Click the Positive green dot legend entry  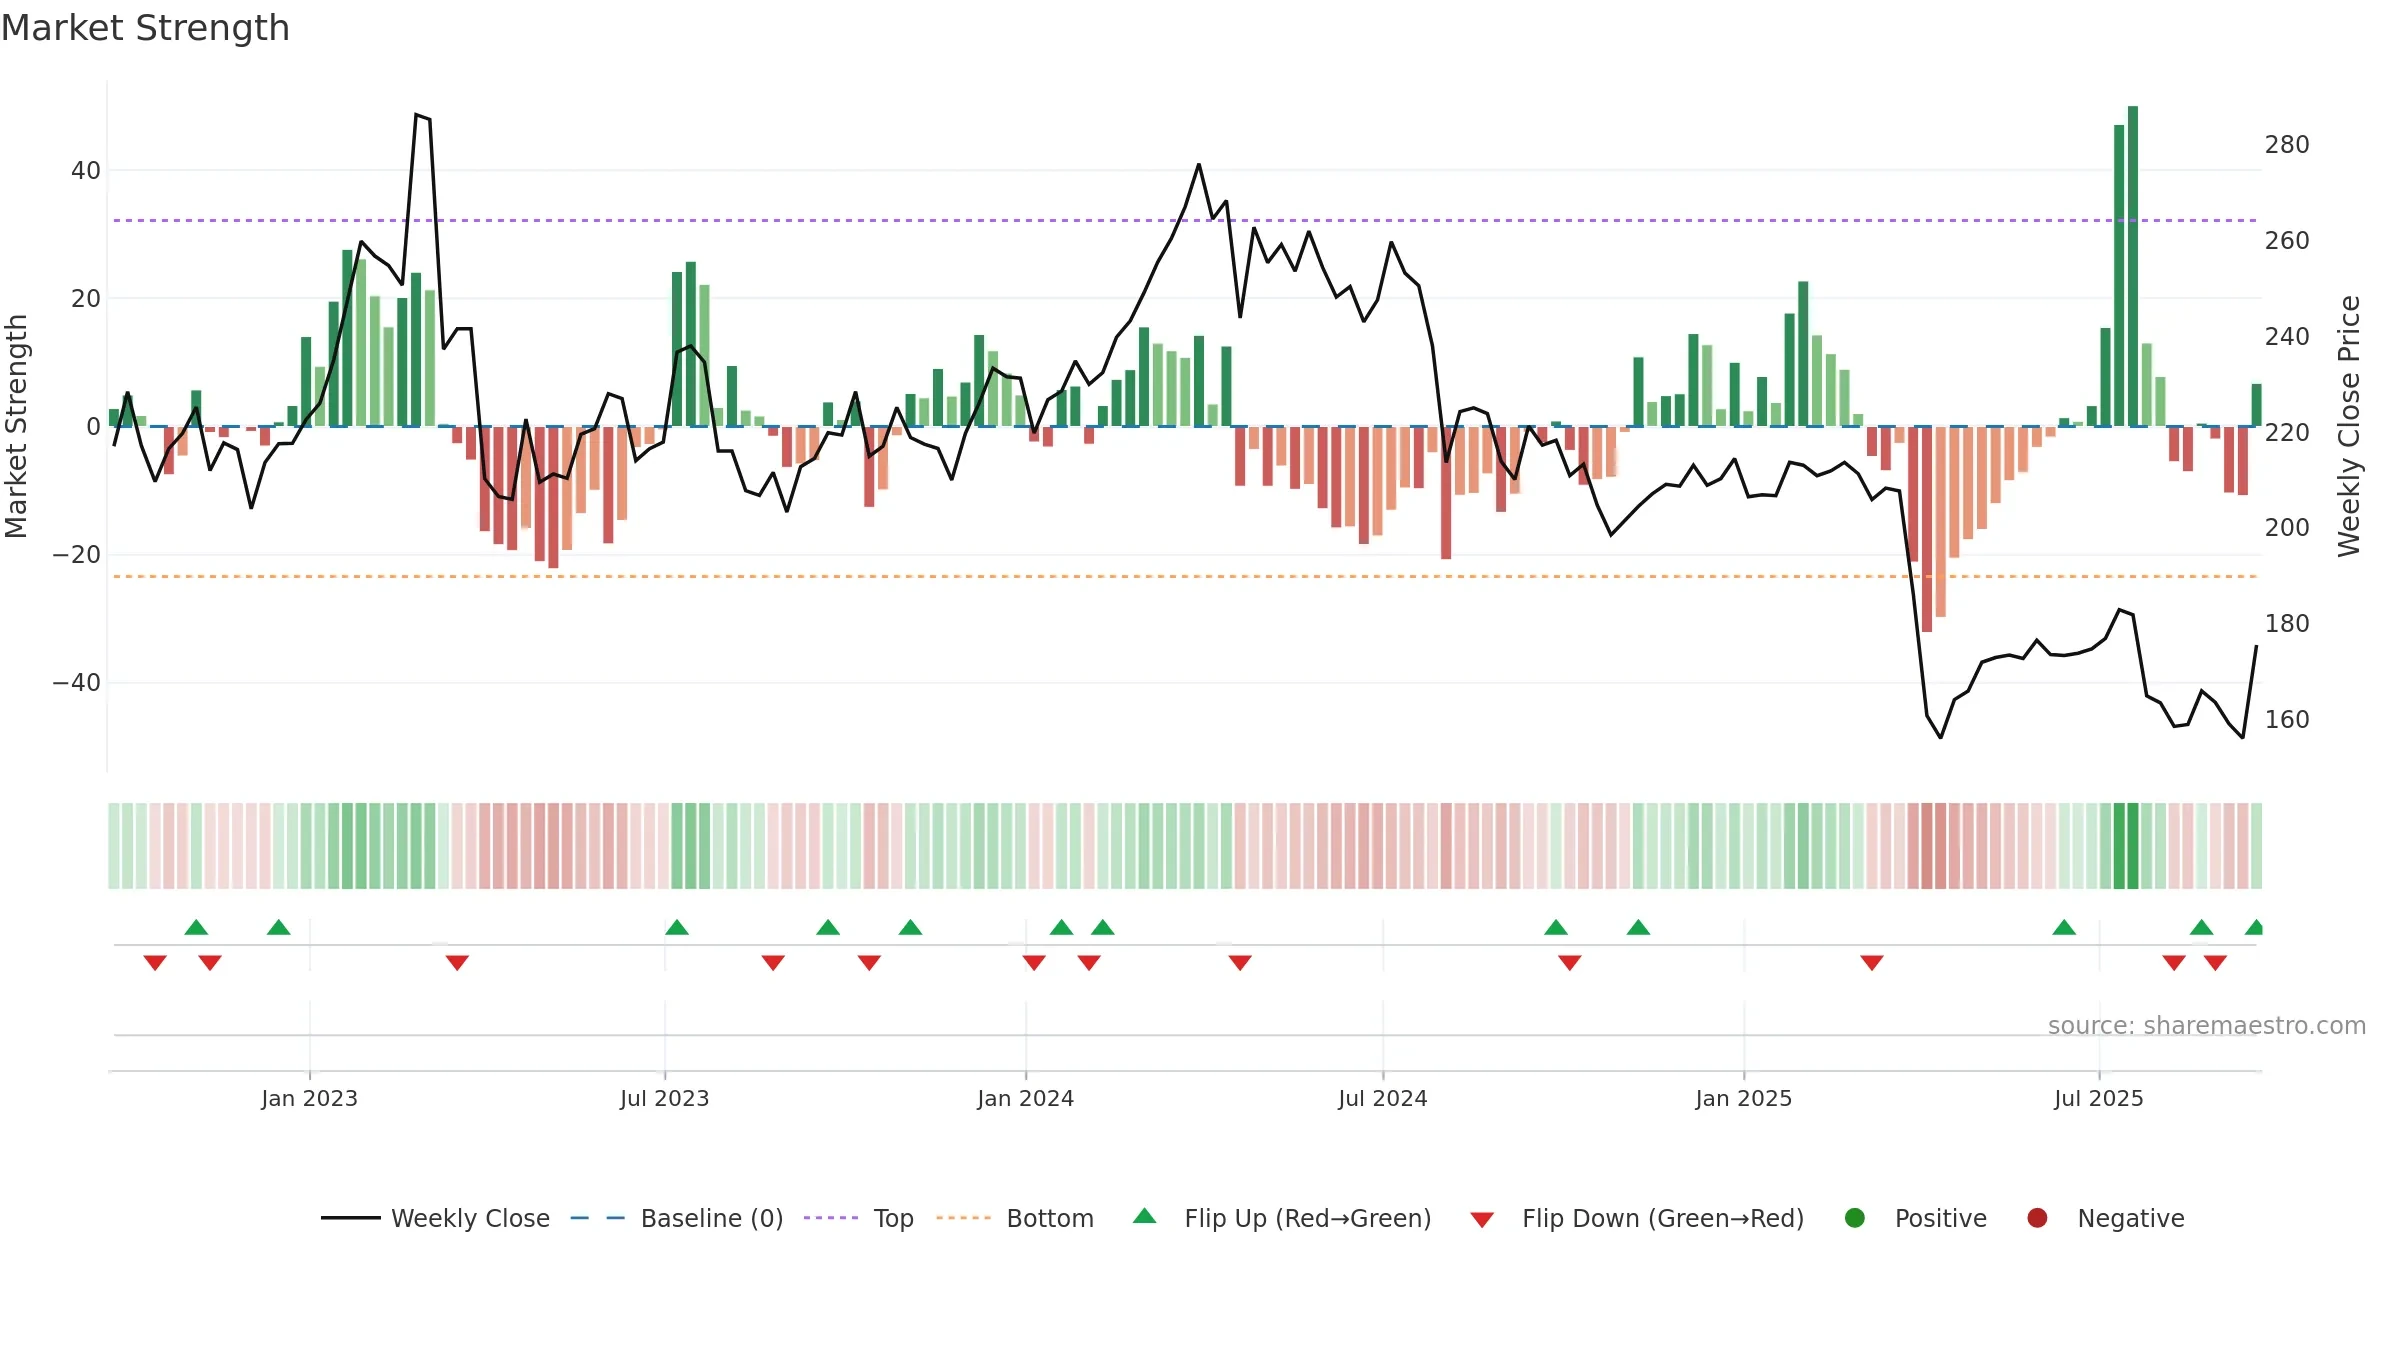(x=1915, y=1218)
